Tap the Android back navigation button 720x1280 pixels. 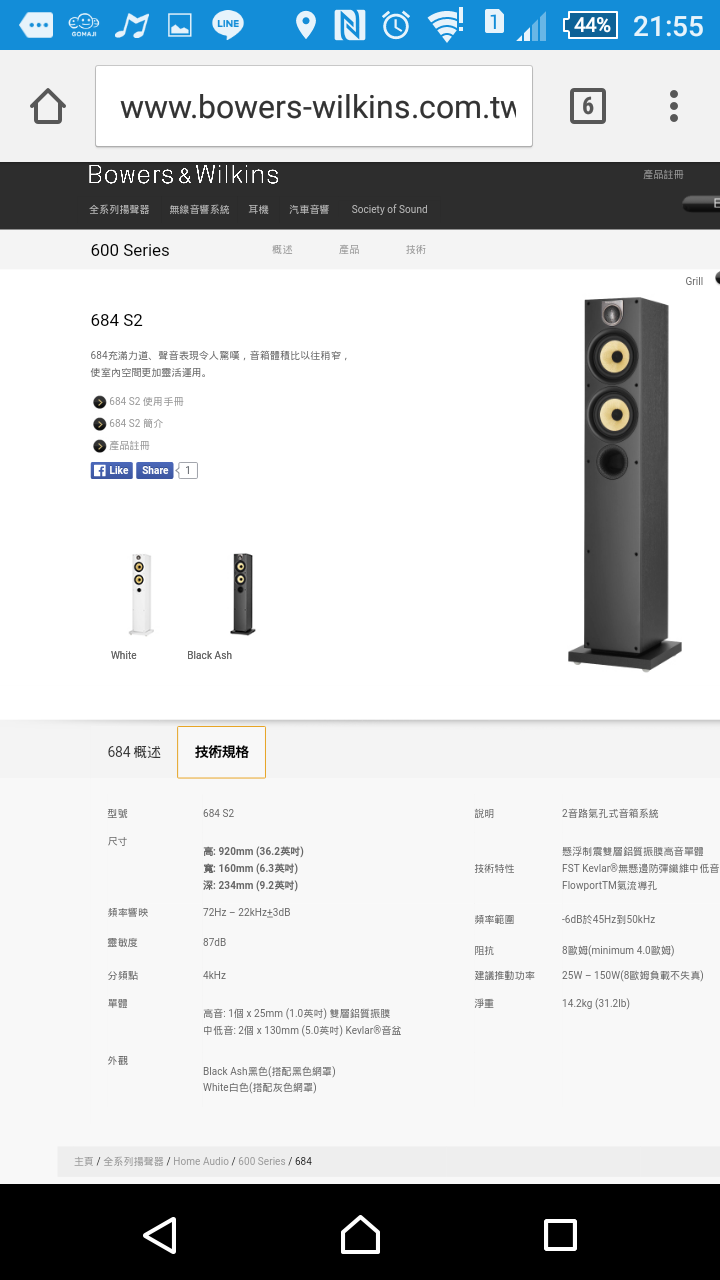160,1235
